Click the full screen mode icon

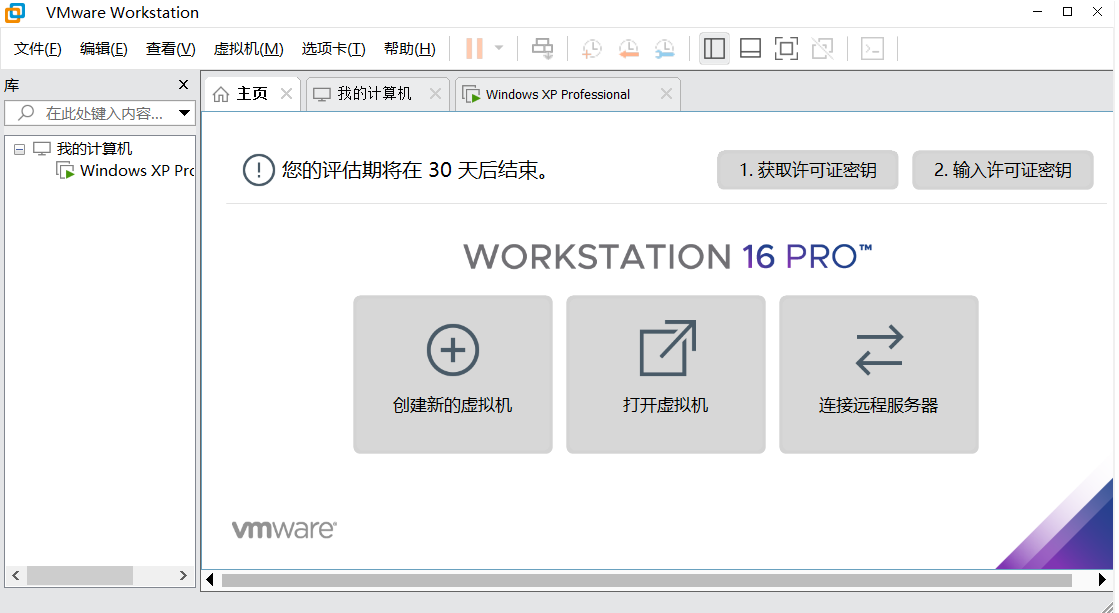786,49
